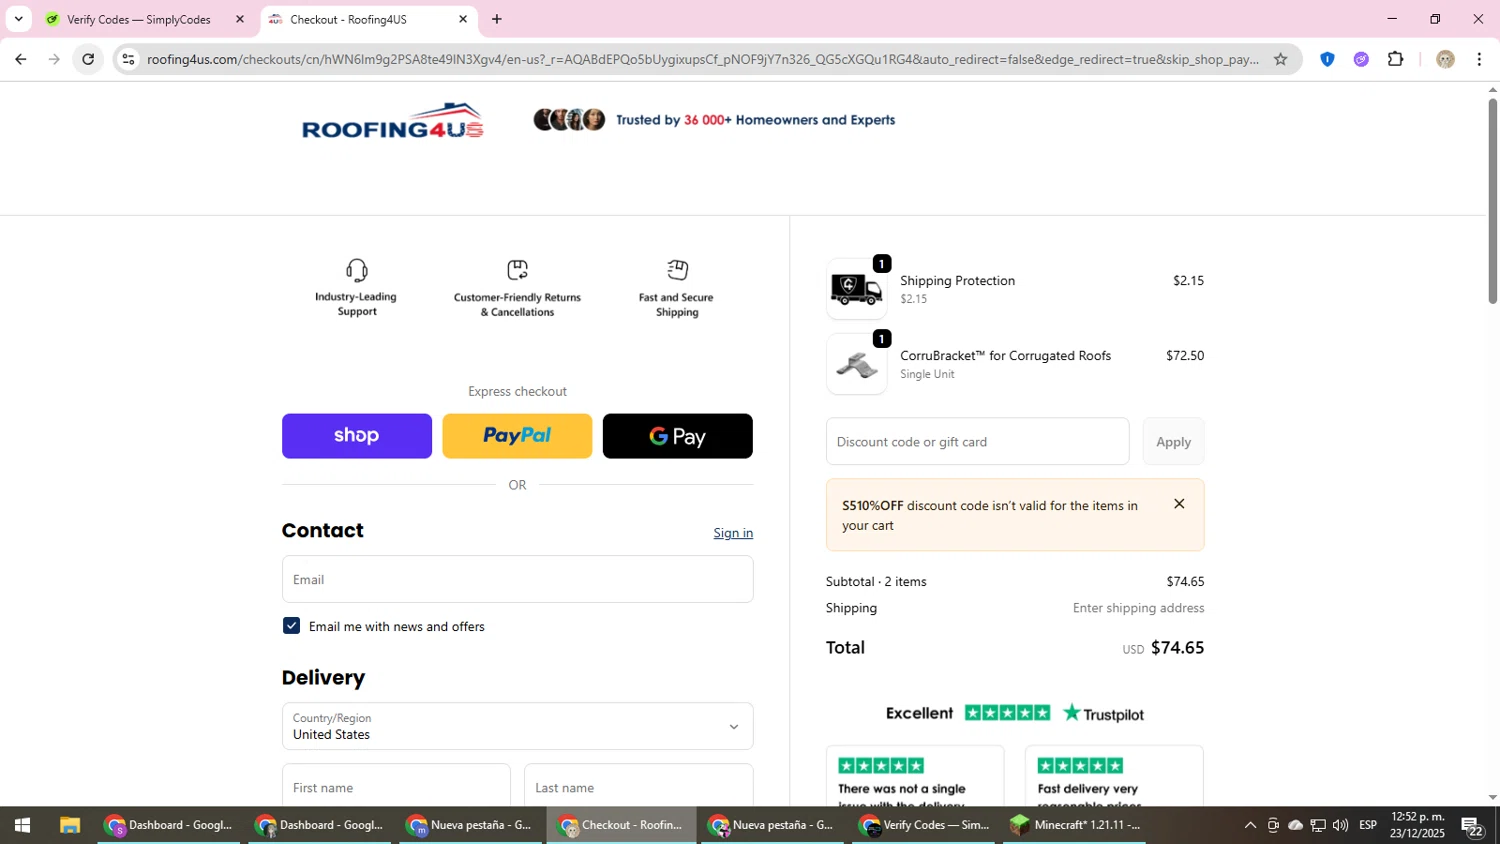Click the First name field
This screenshot has height=844, width=1500.
point(396,787)
